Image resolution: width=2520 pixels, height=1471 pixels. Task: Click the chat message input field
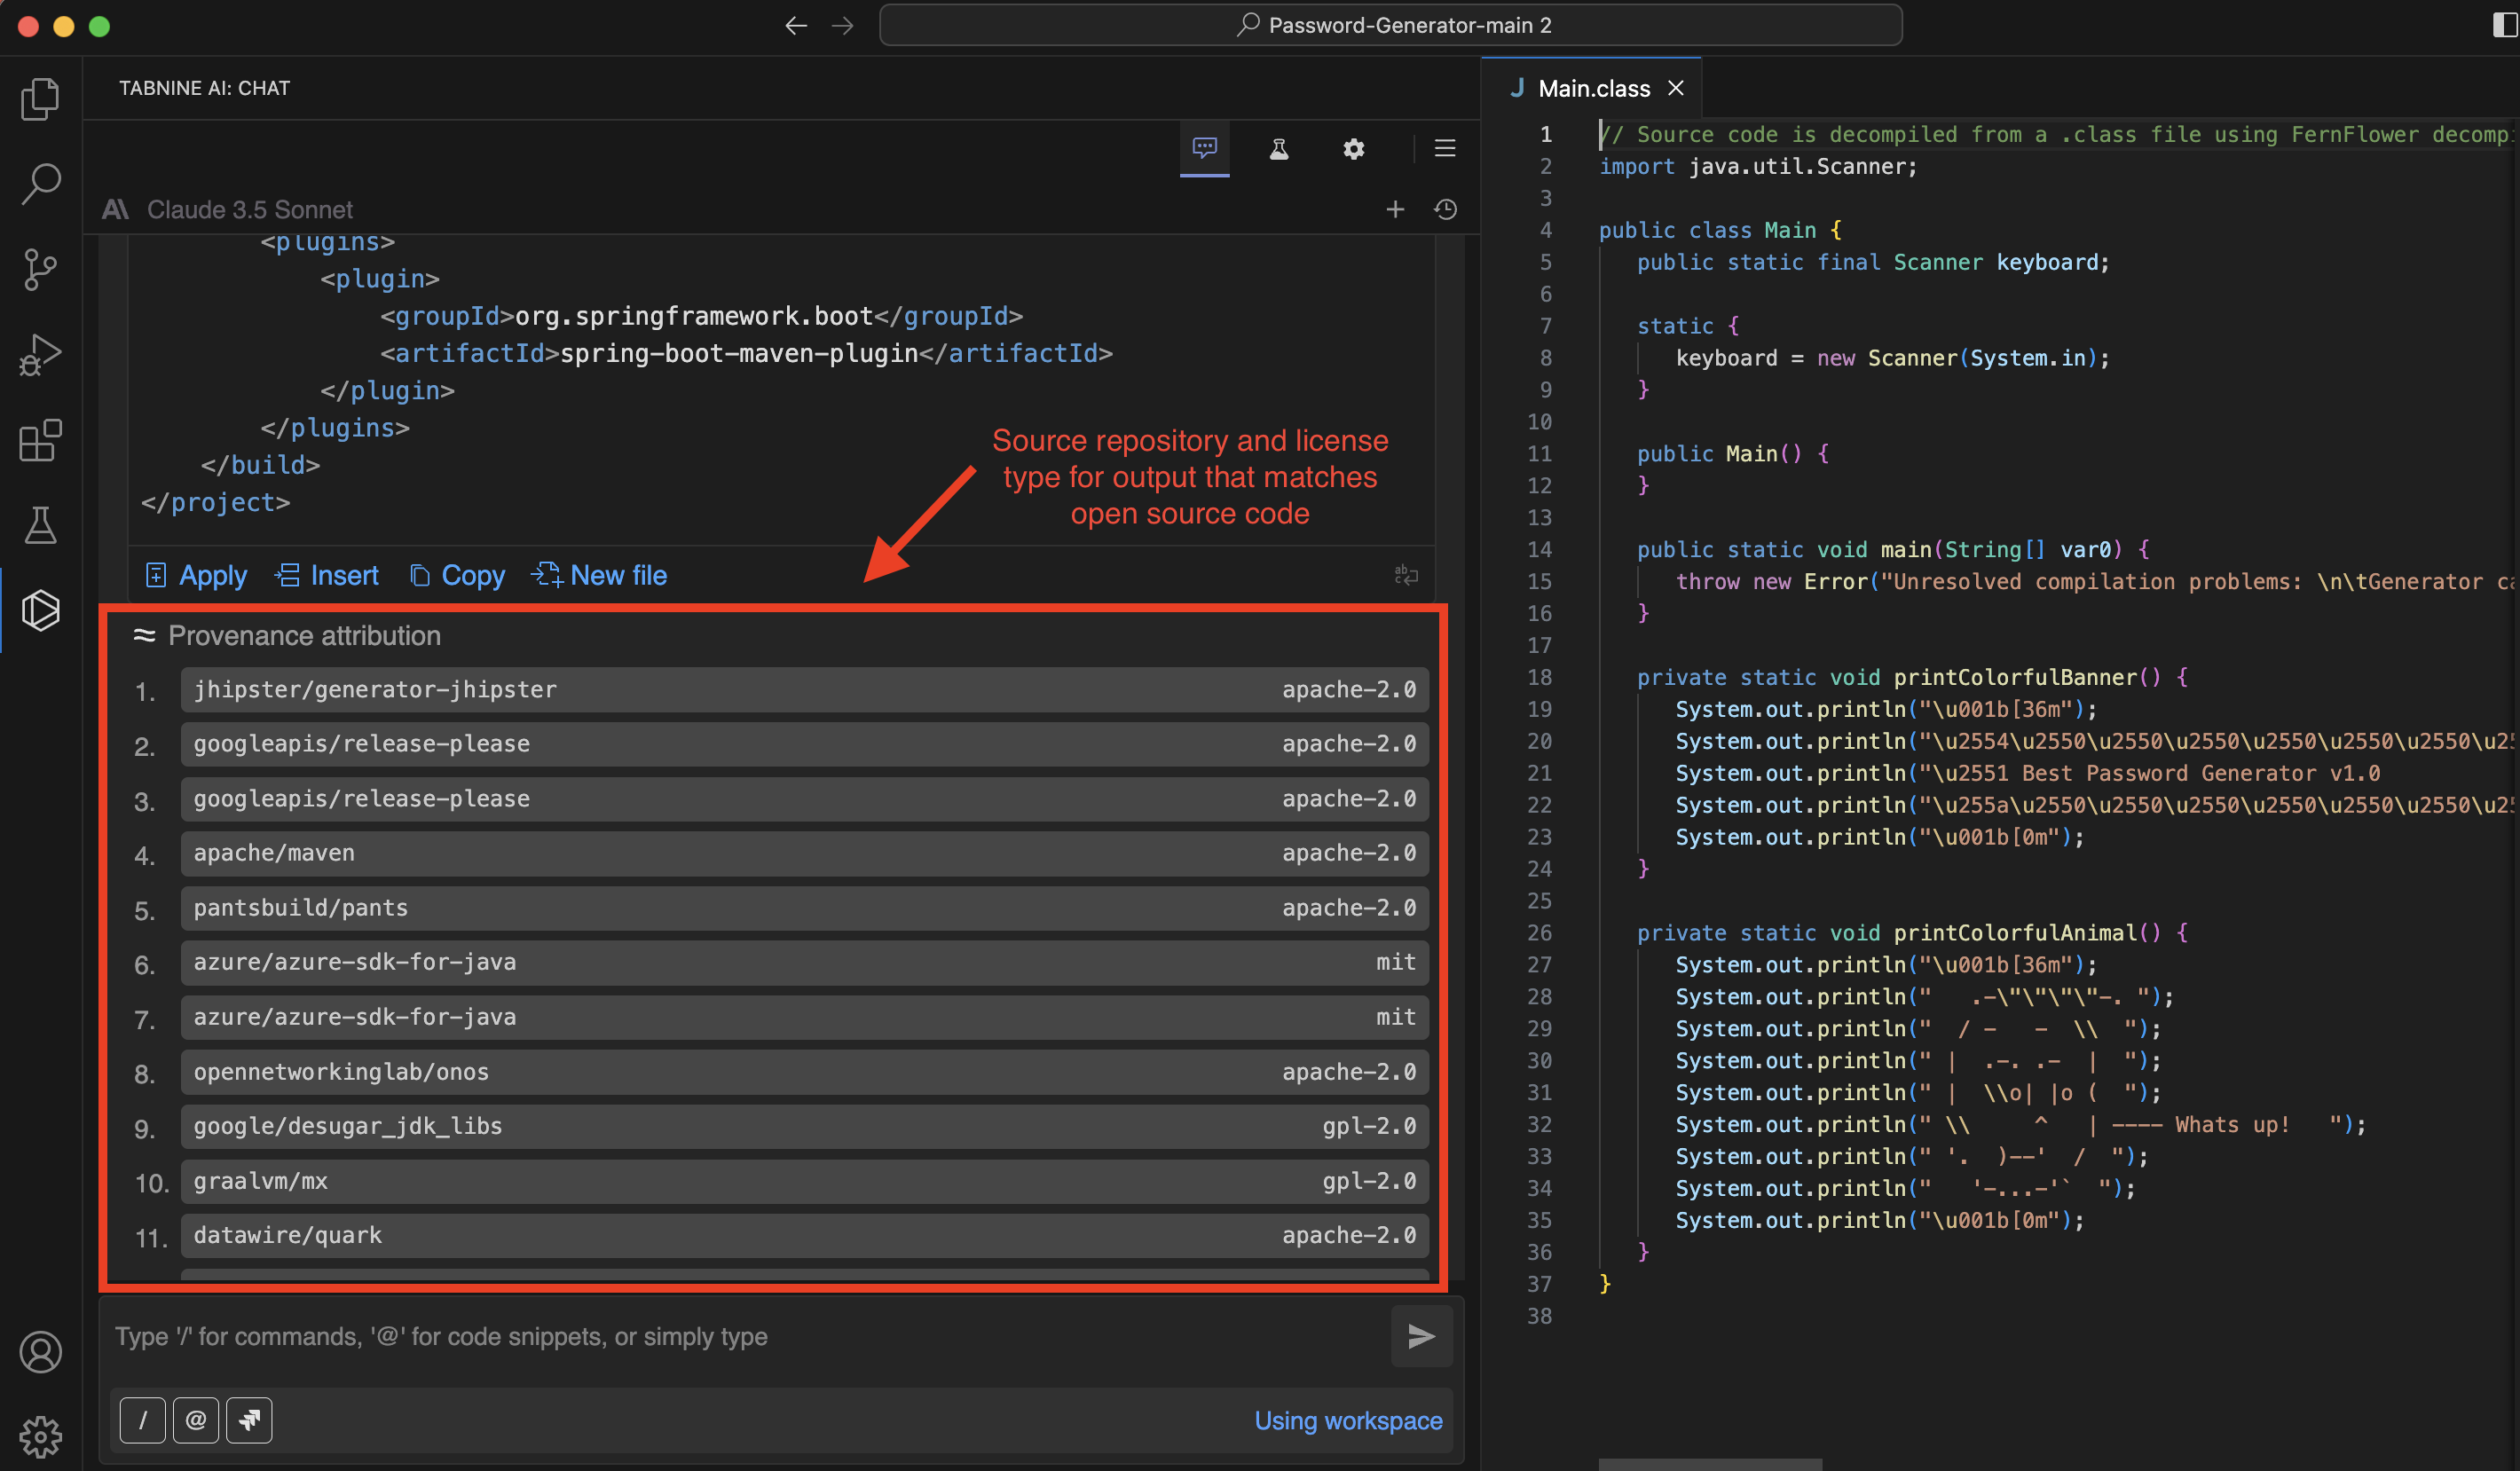(x=700, y=1336)
